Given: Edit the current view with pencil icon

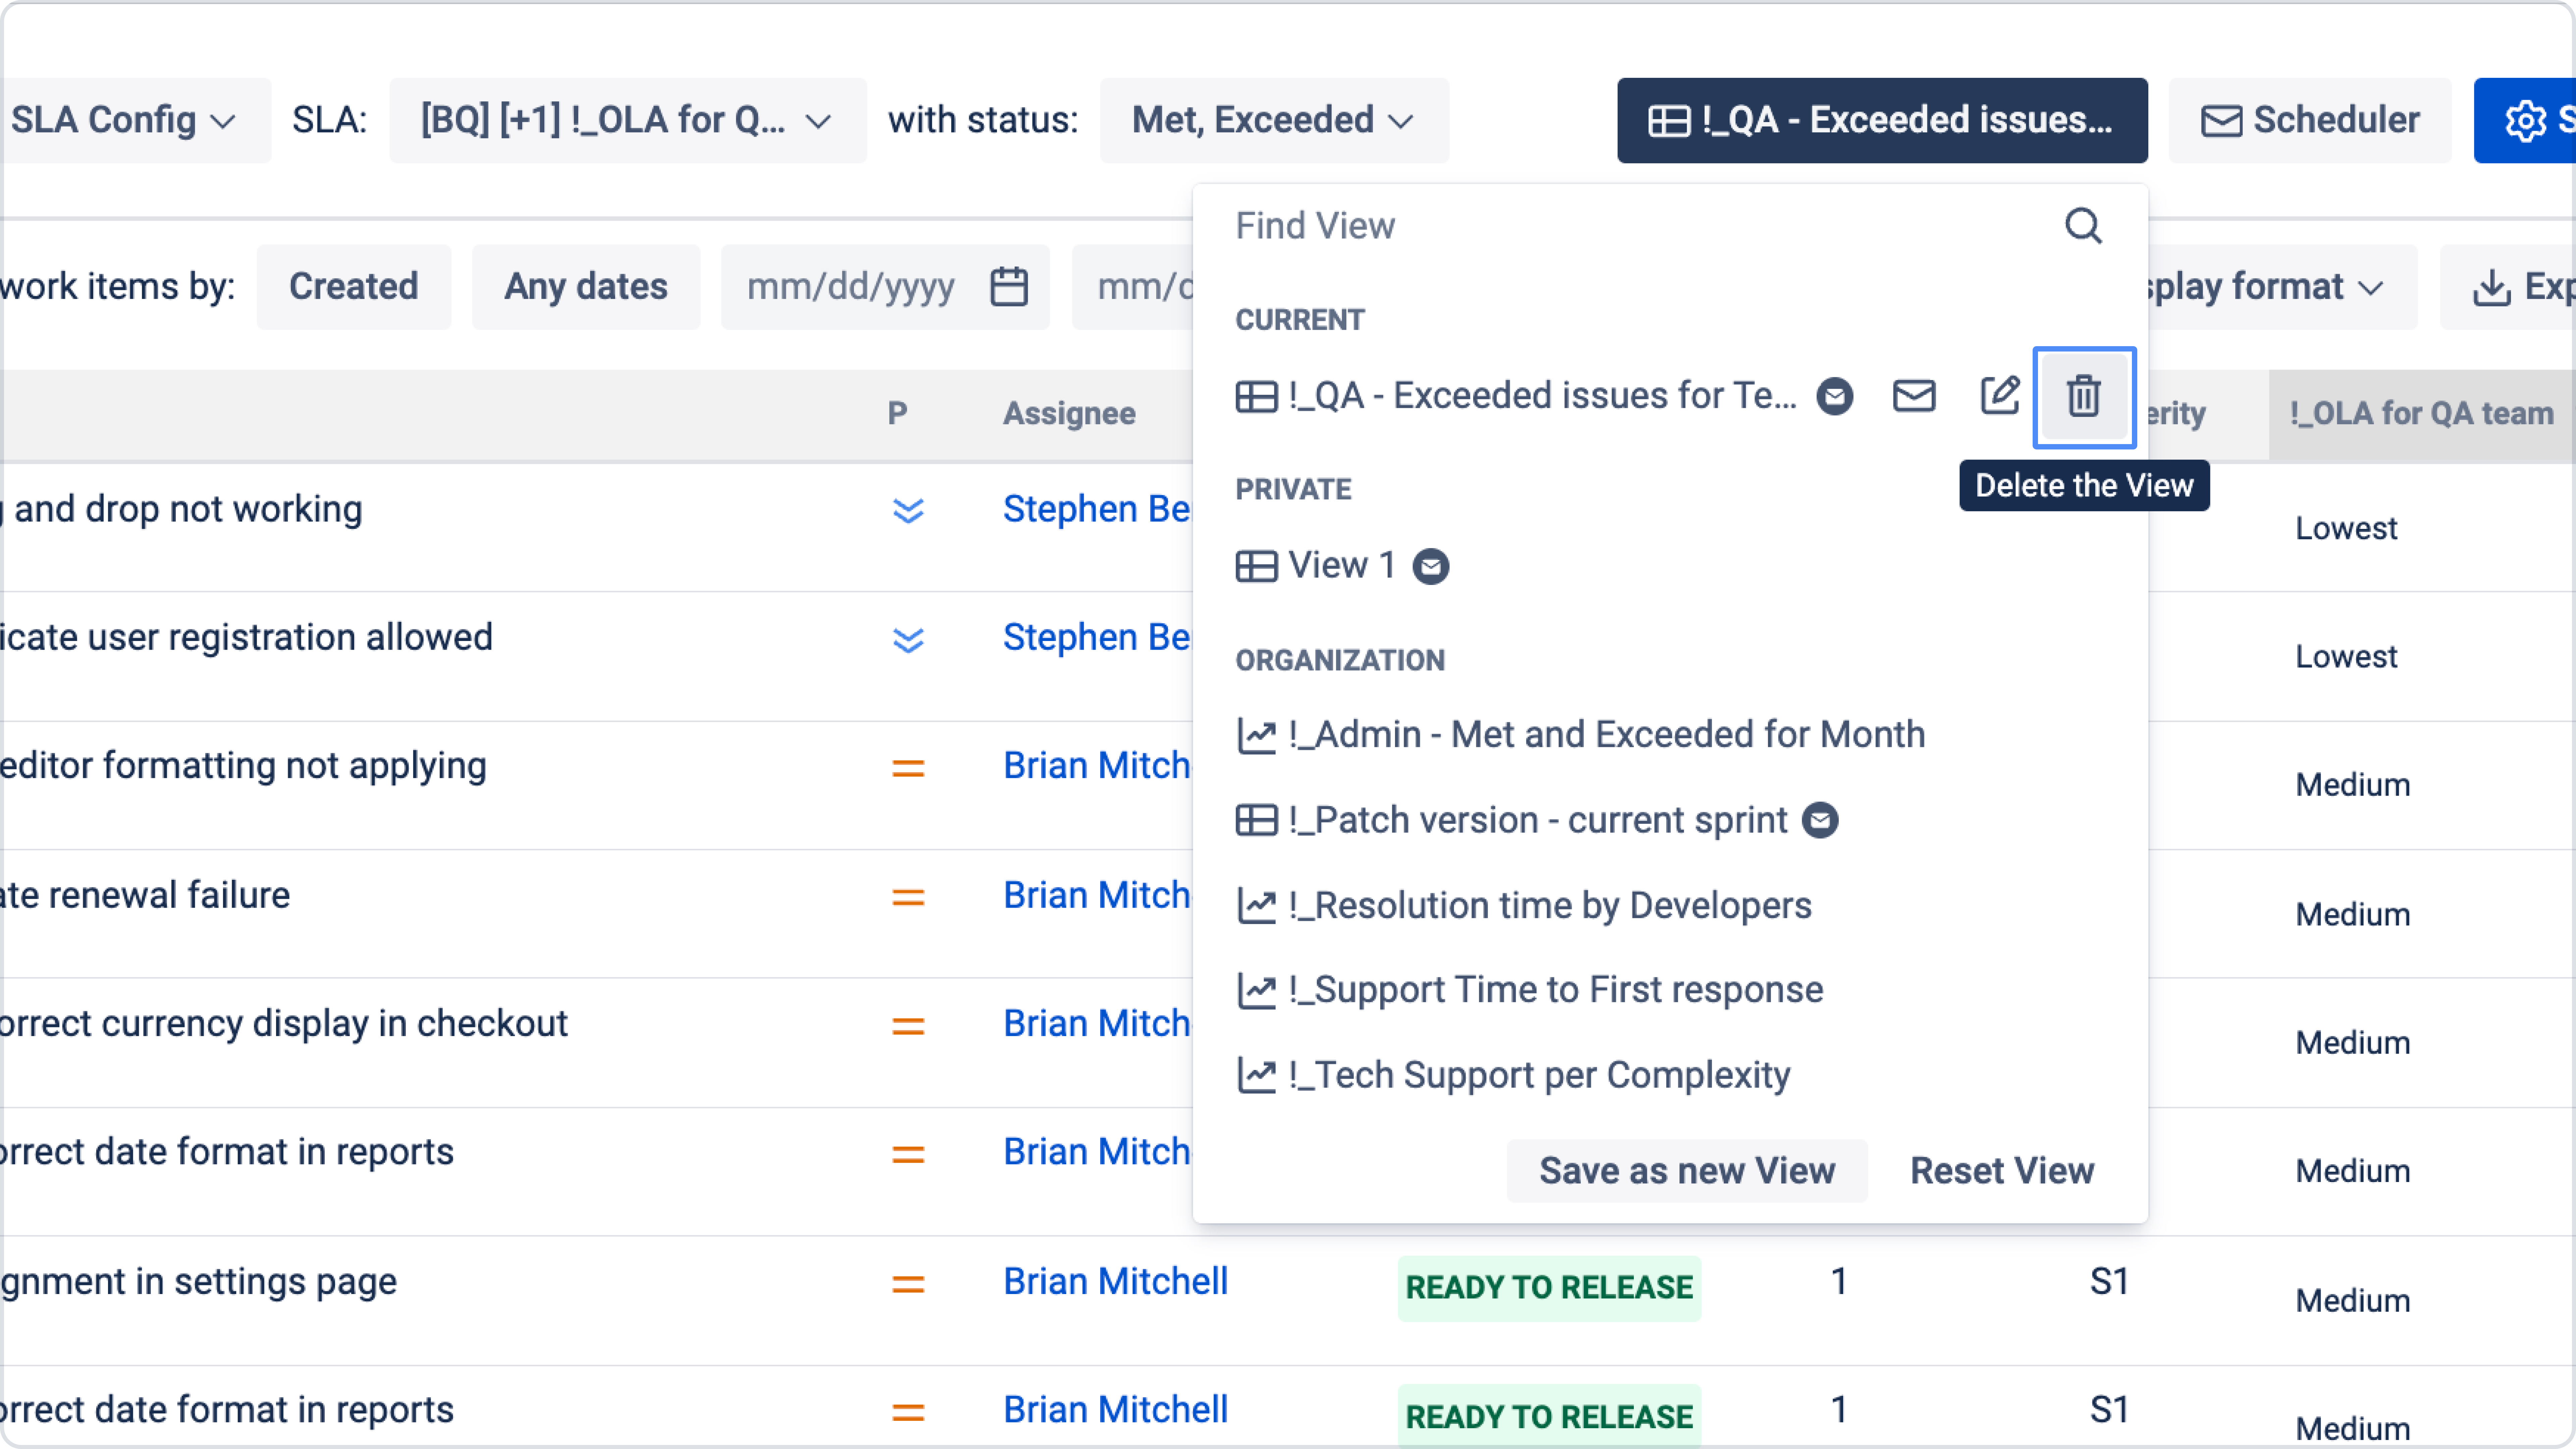Looking at the screenshot, I should point(2000,396).
